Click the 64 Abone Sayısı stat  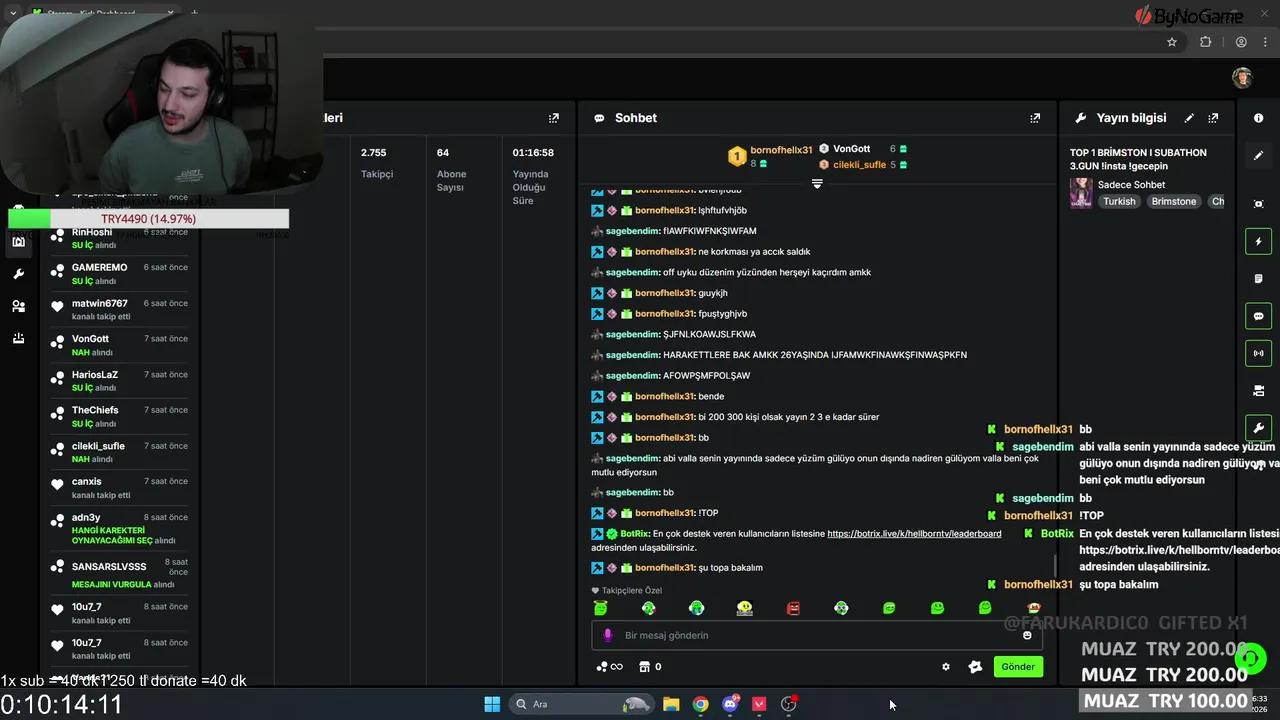coord(451,170)
